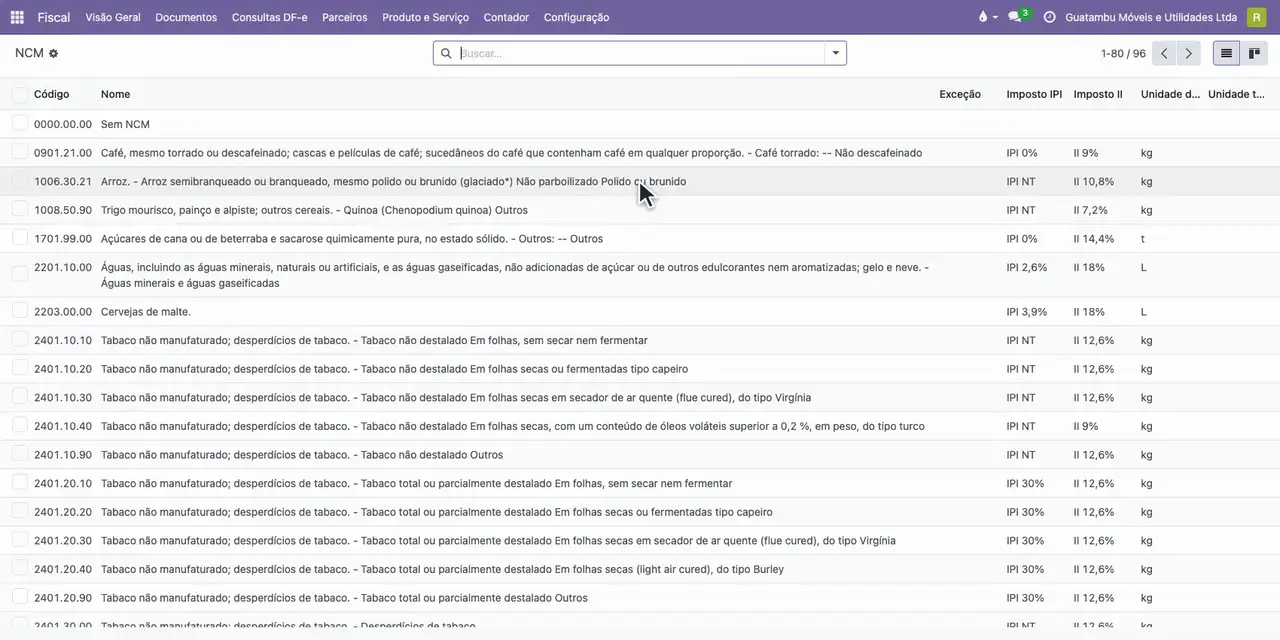Open Tabaco tipo Burley row

640,569
